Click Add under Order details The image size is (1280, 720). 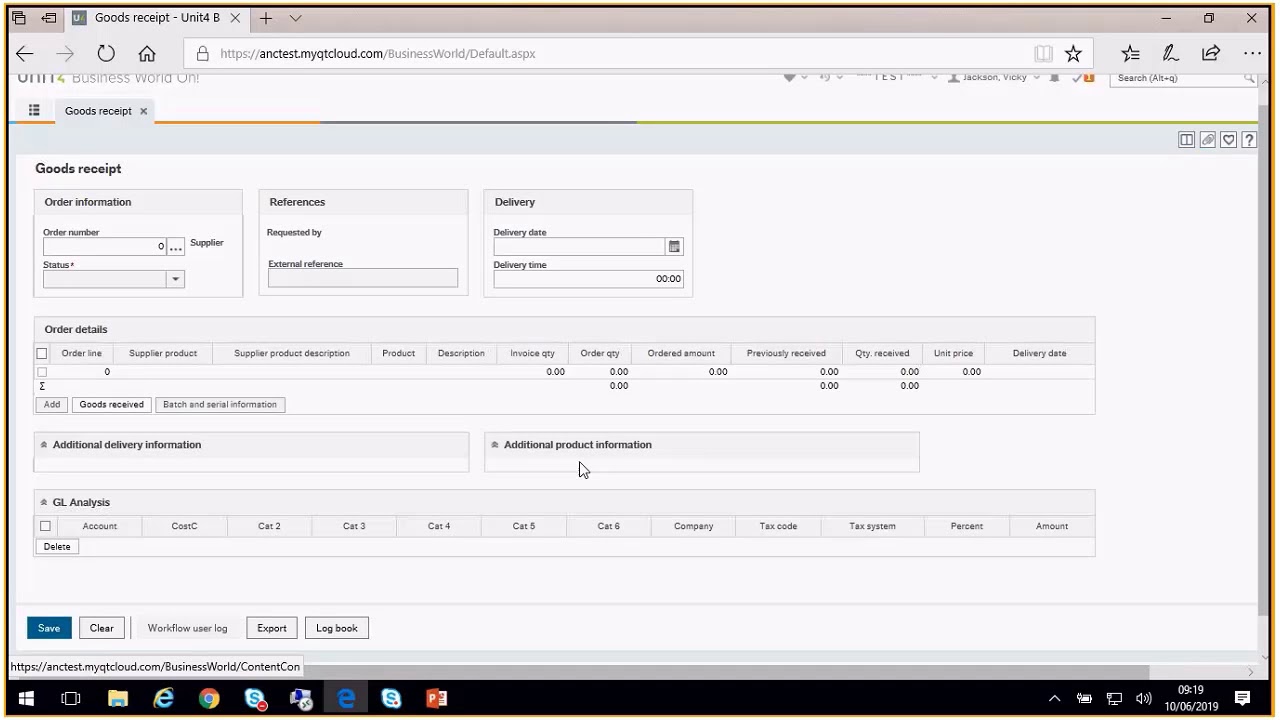click(x=52, y=405)
